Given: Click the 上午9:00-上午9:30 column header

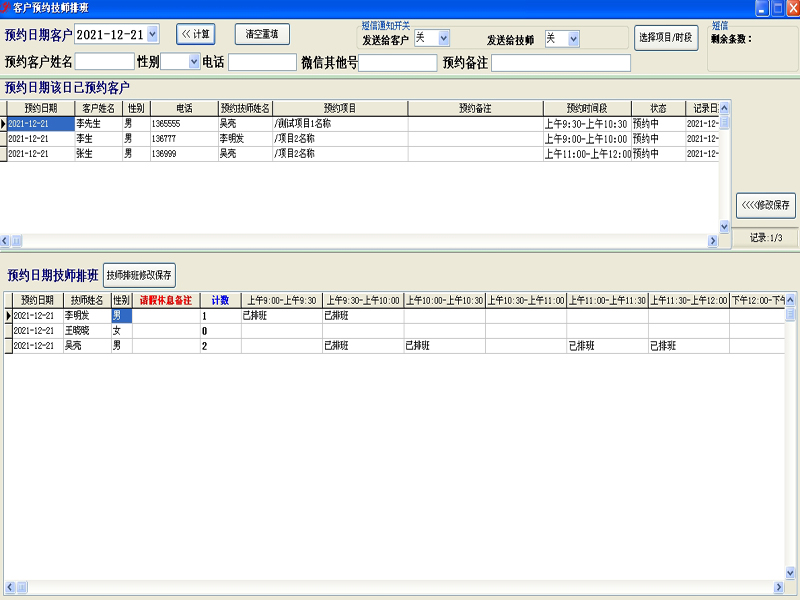Looking at the screenshot, I should click(x=282, y=300).
